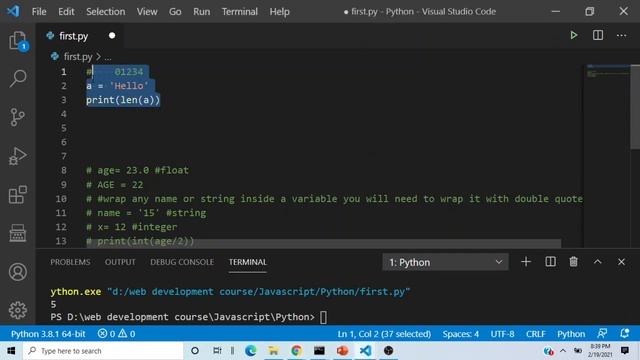Expand breadcrumb ellipsis after first.py
Viewport: 640px width, 360px height.
(108, 57)
